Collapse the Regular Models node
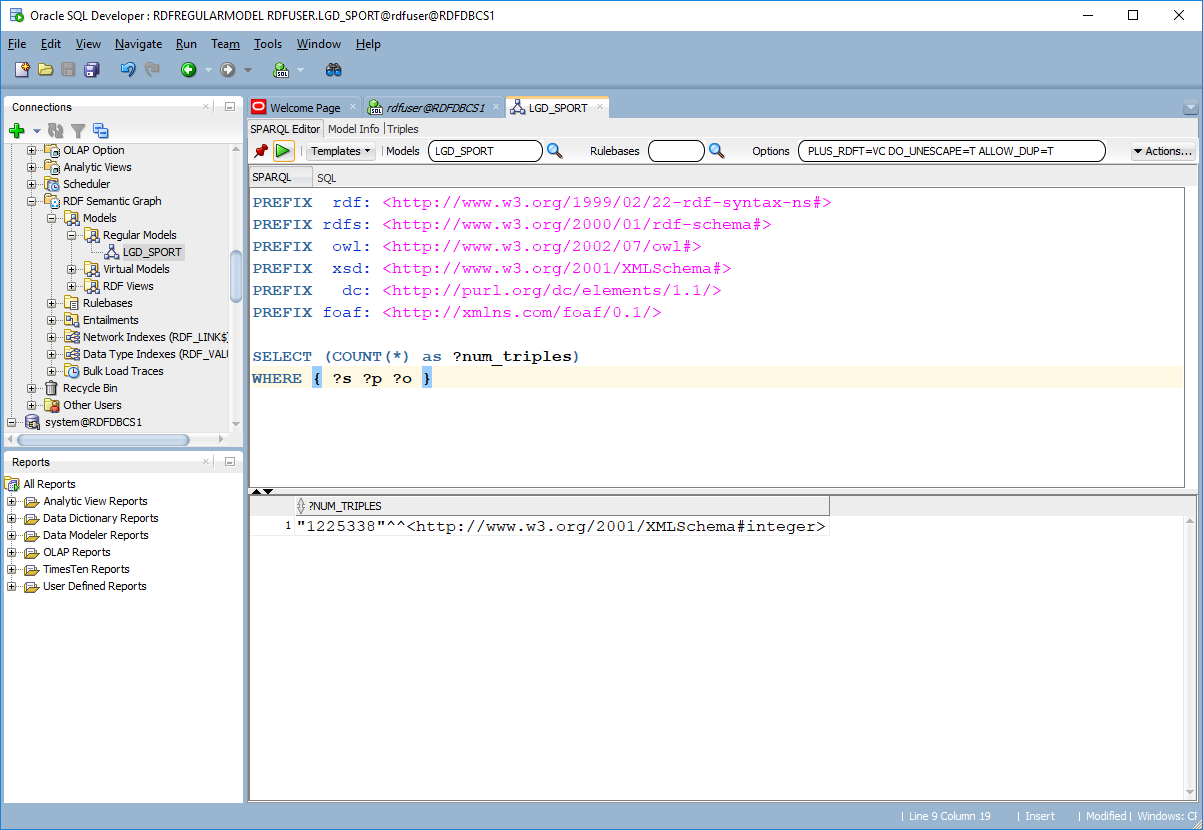 (72, 235)
